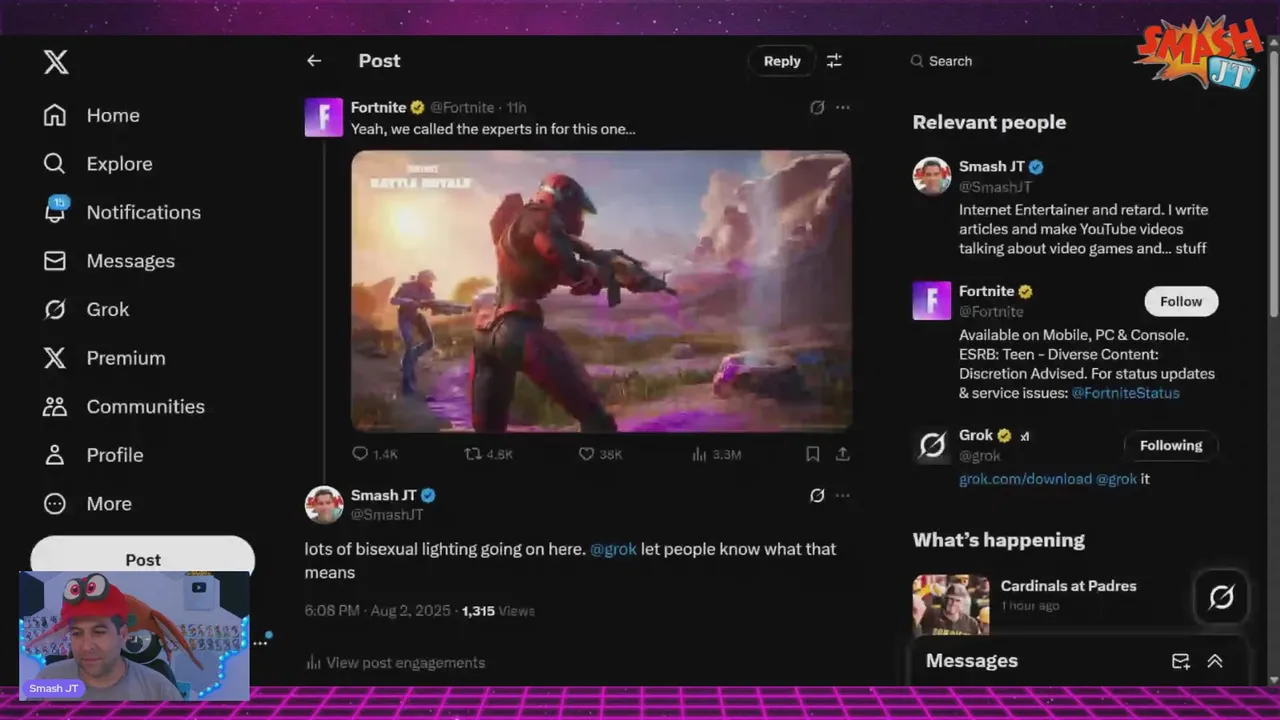Click the Following button for Grok

pyautogui.click(x=1171, y=445)
